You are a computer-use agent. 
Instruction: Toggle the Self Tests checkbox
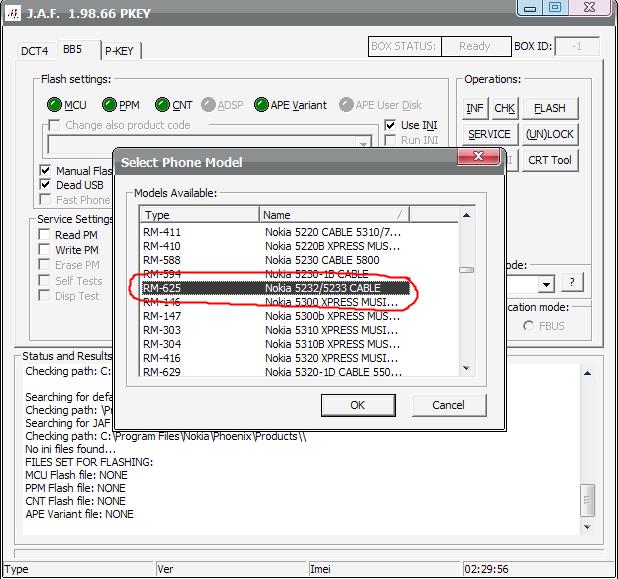pyautogui.click(x=44, y=280)
